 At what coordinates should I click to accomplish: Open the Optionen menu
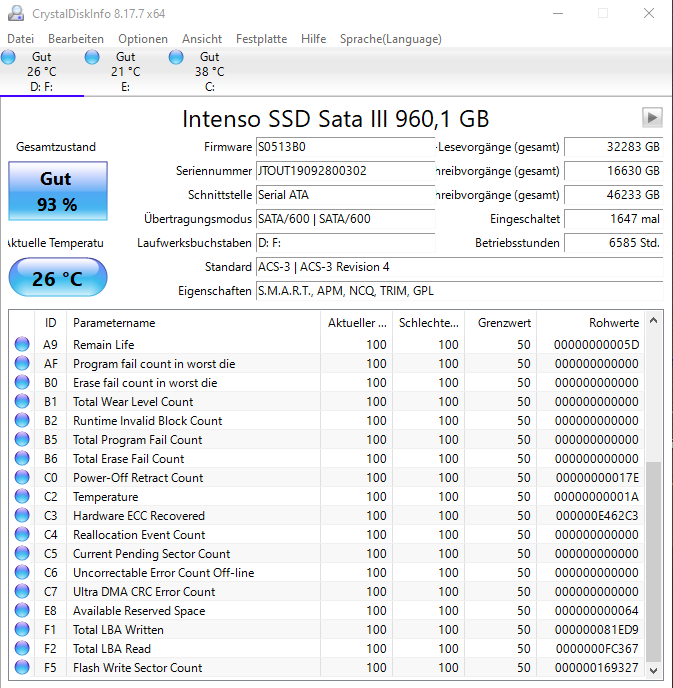(x=143, y=39)
